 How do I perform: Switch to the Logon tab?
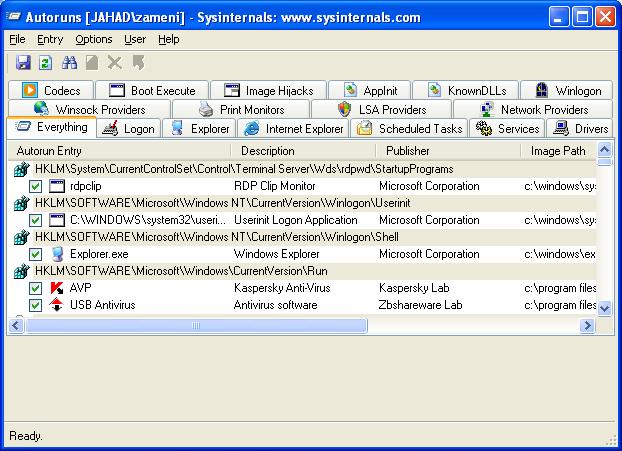pyautogui.click(x=129, y=129)
